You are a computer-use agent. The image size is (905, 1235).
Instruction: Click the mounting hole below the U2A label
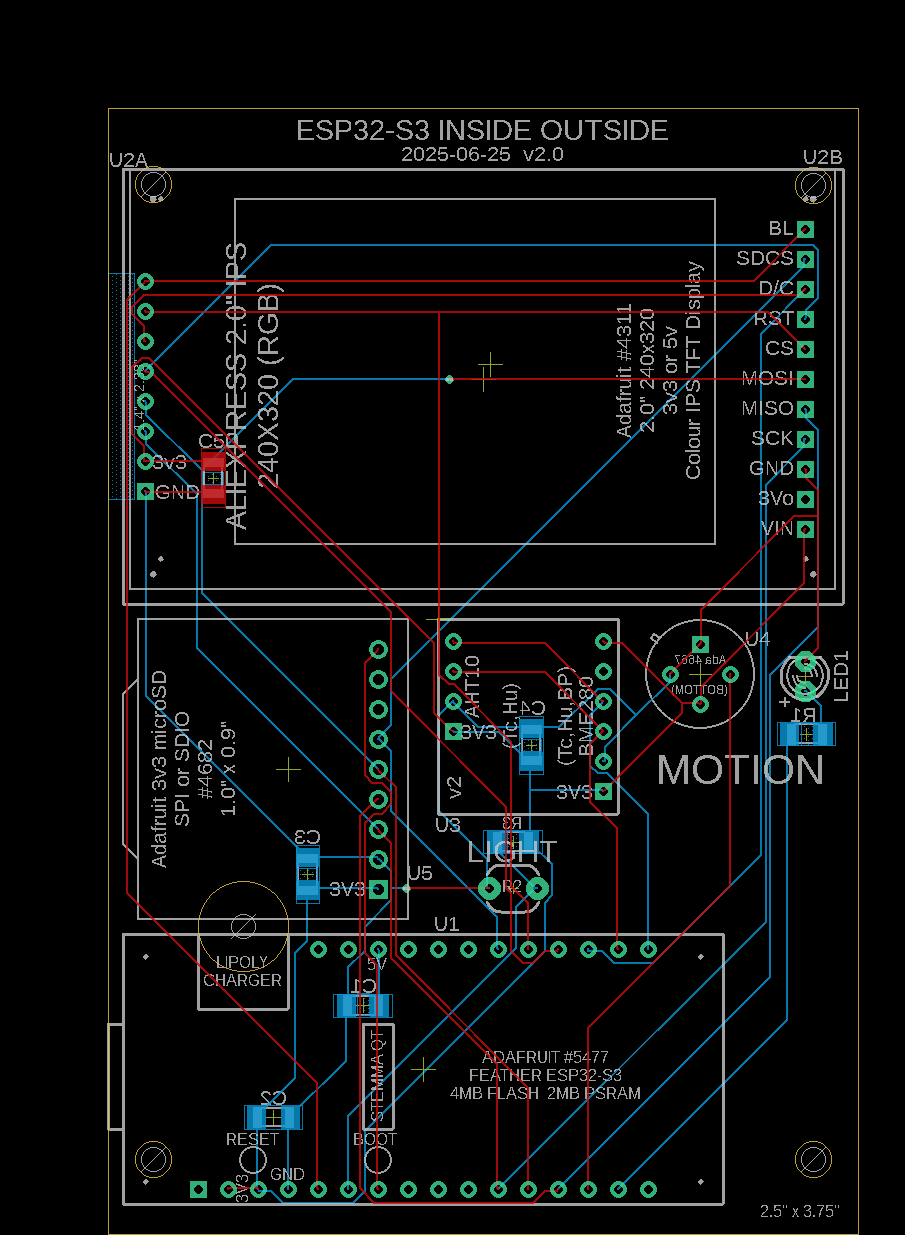[153, 186]
